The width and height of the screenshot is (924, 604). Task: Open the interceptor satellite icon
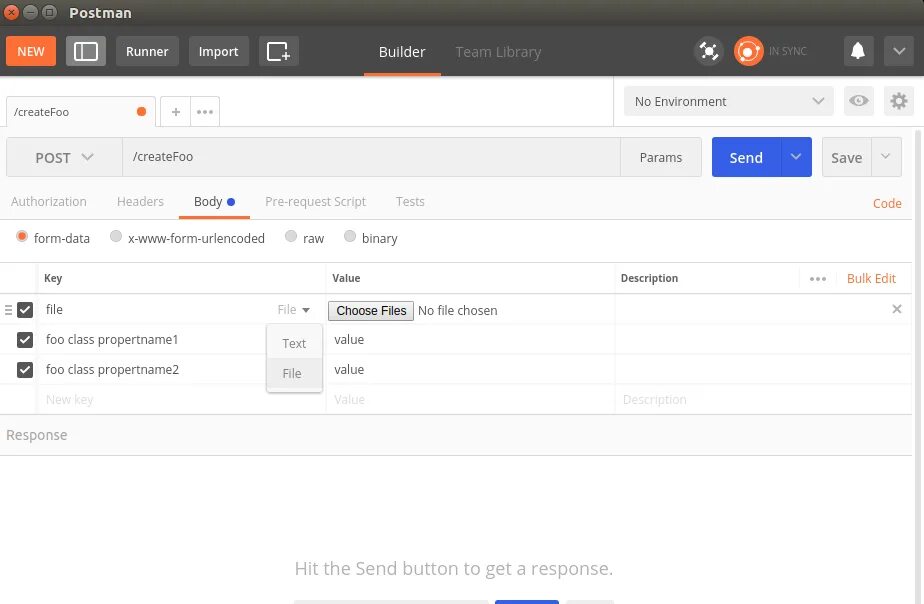708,51
